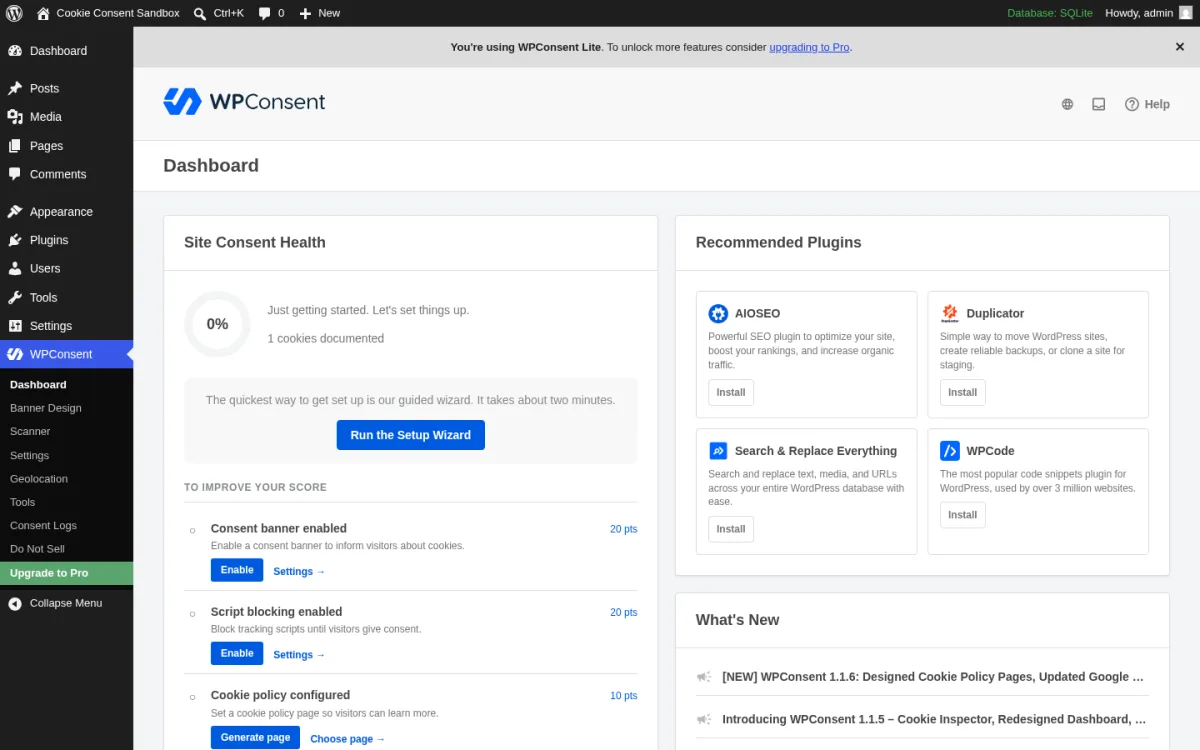The width and height of the screenshot is (1200, 750).
Task: Click the Comments icon in sidebar
Action: [x=15, y=174]
